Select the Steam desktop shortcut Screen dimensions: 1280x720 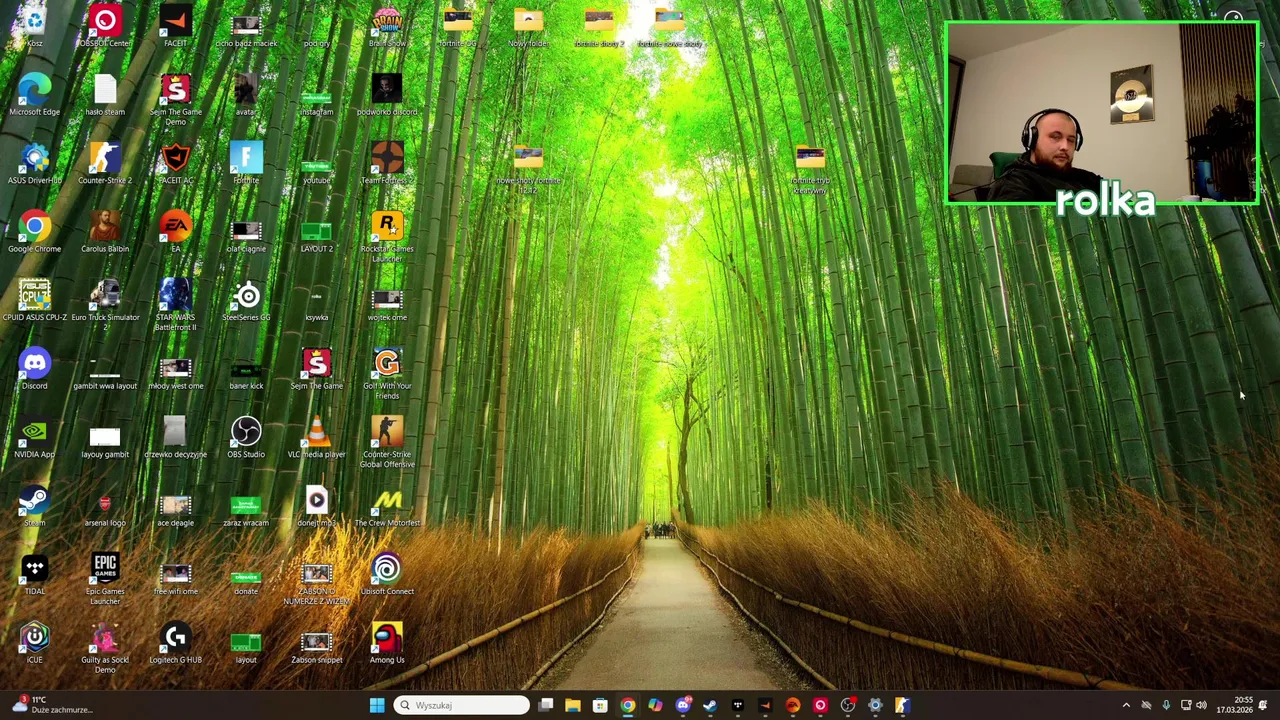34,506
